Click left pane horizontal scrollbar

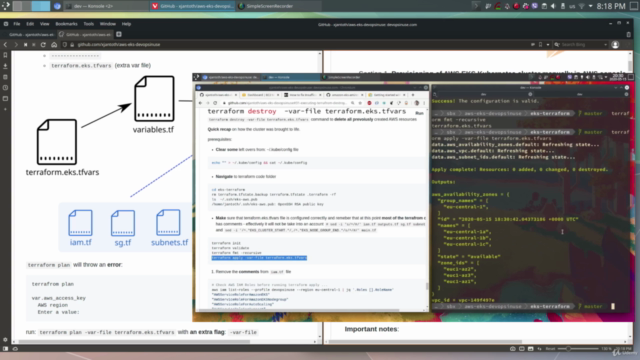(134, 342)
